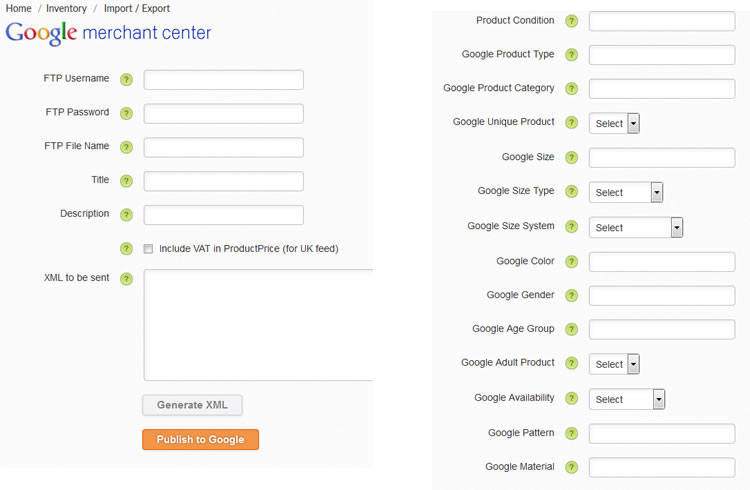The height and width of the screenshot is (490, 750).
Task: Expand the Google Size Type dropdown
Action: [626, 193]
